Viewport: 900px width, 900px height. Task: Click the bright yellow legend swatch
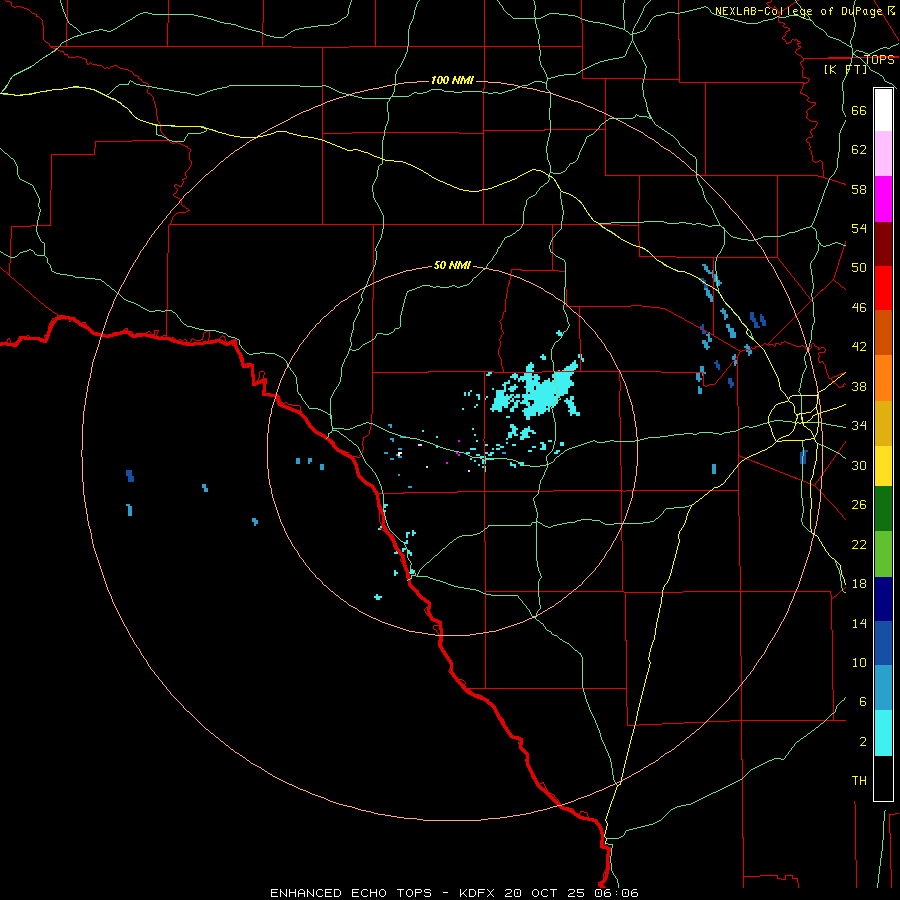(x=883, y=466)
